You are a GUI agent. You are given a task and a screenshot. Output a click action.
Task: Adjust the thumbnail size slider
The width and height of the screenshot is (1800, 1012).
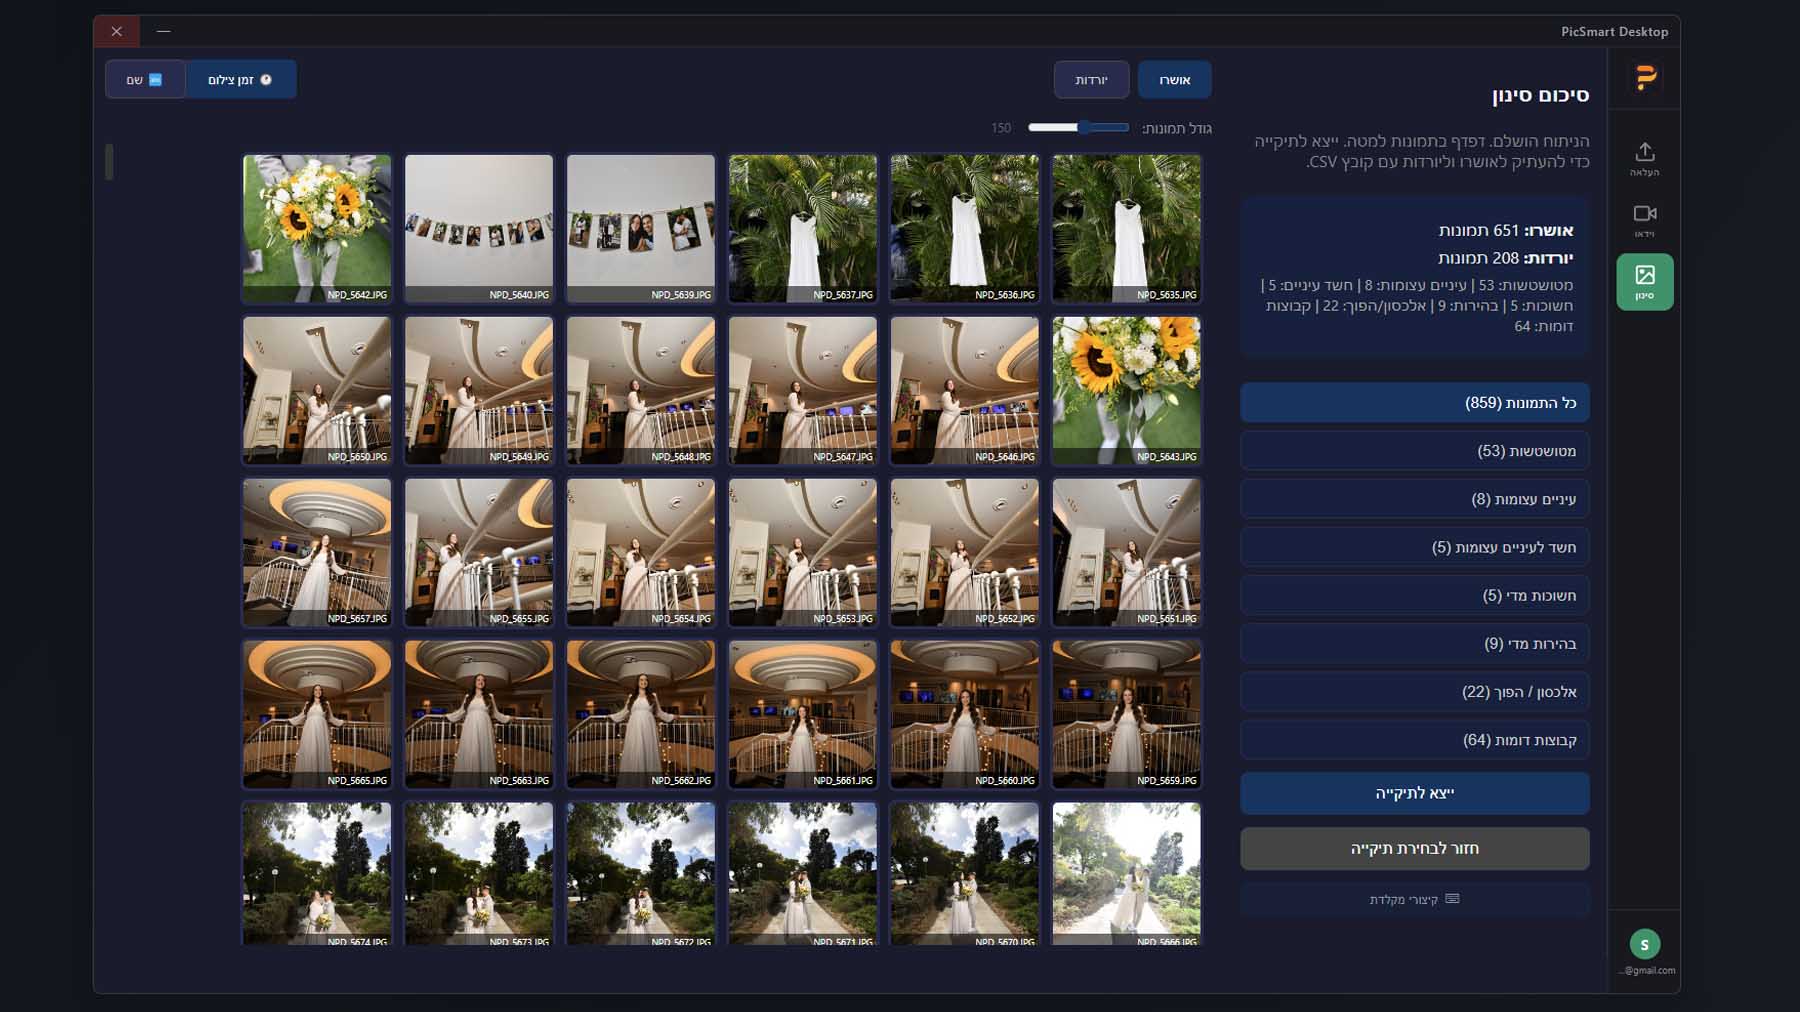tap(1083, 128)
